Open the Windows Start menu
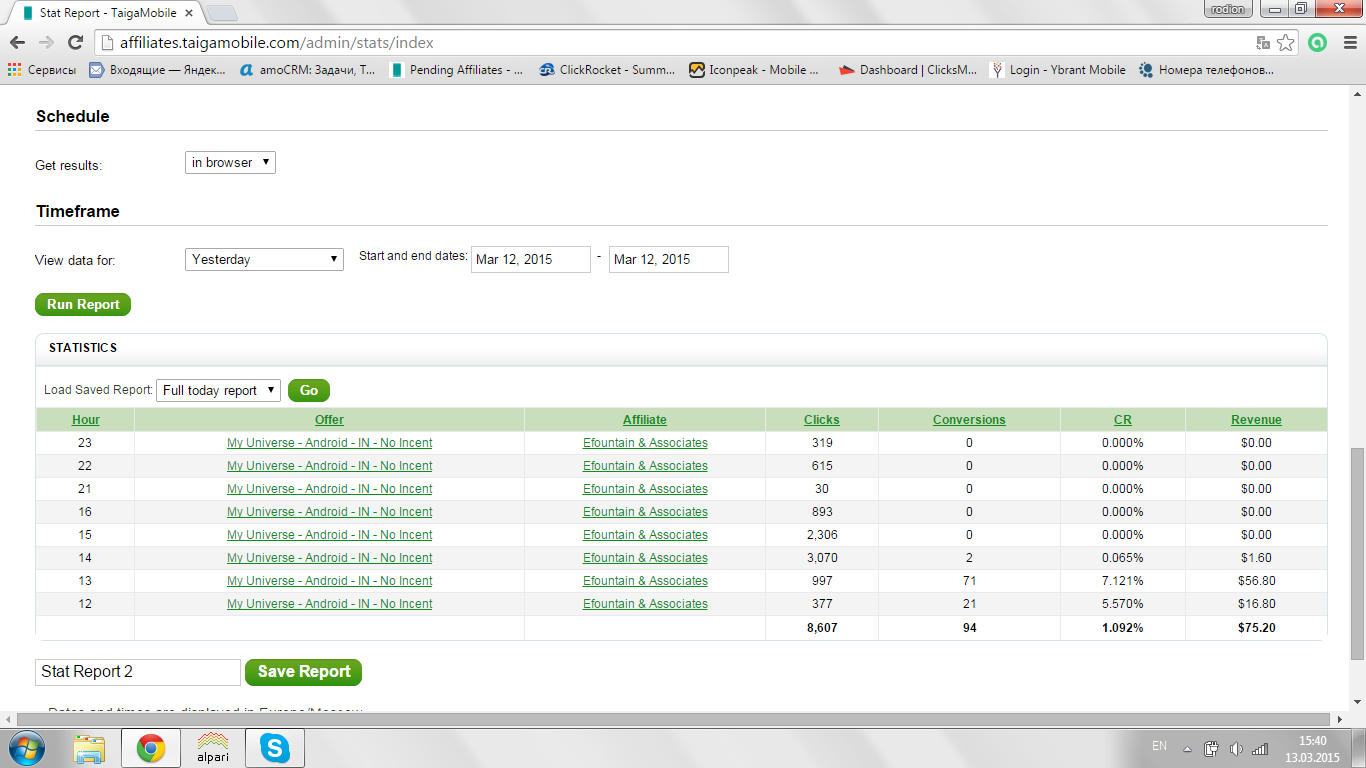1366x768 pixels. [28, 748]
